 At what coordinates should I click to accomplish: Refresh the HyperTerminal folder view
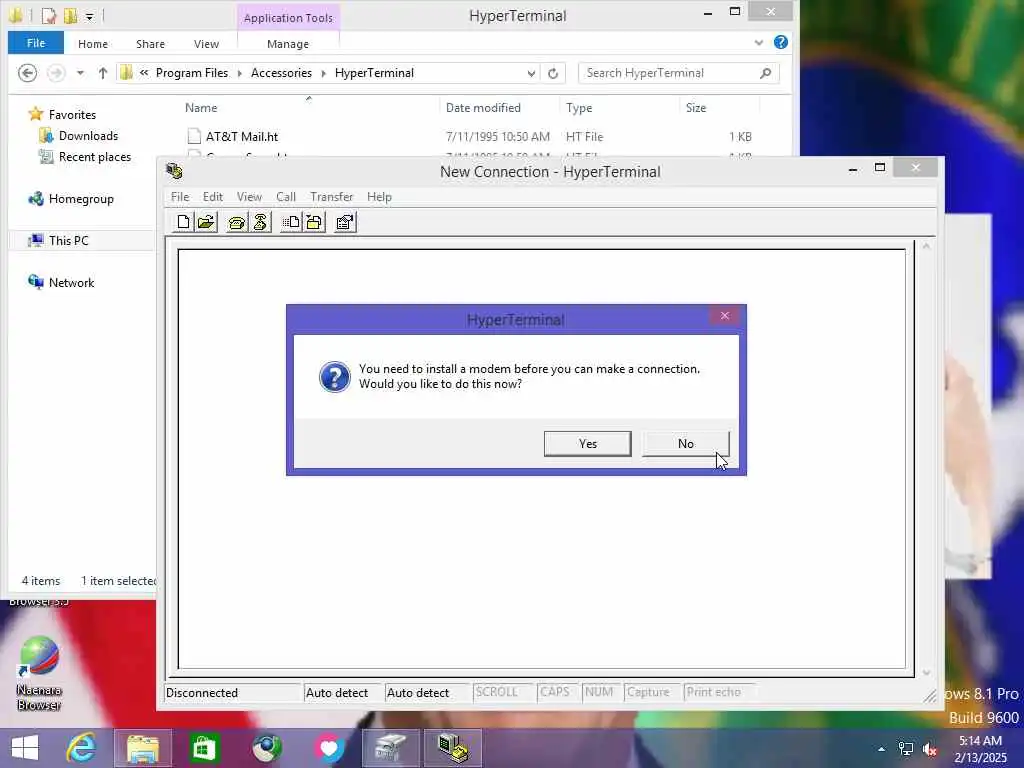coord(552,73)
